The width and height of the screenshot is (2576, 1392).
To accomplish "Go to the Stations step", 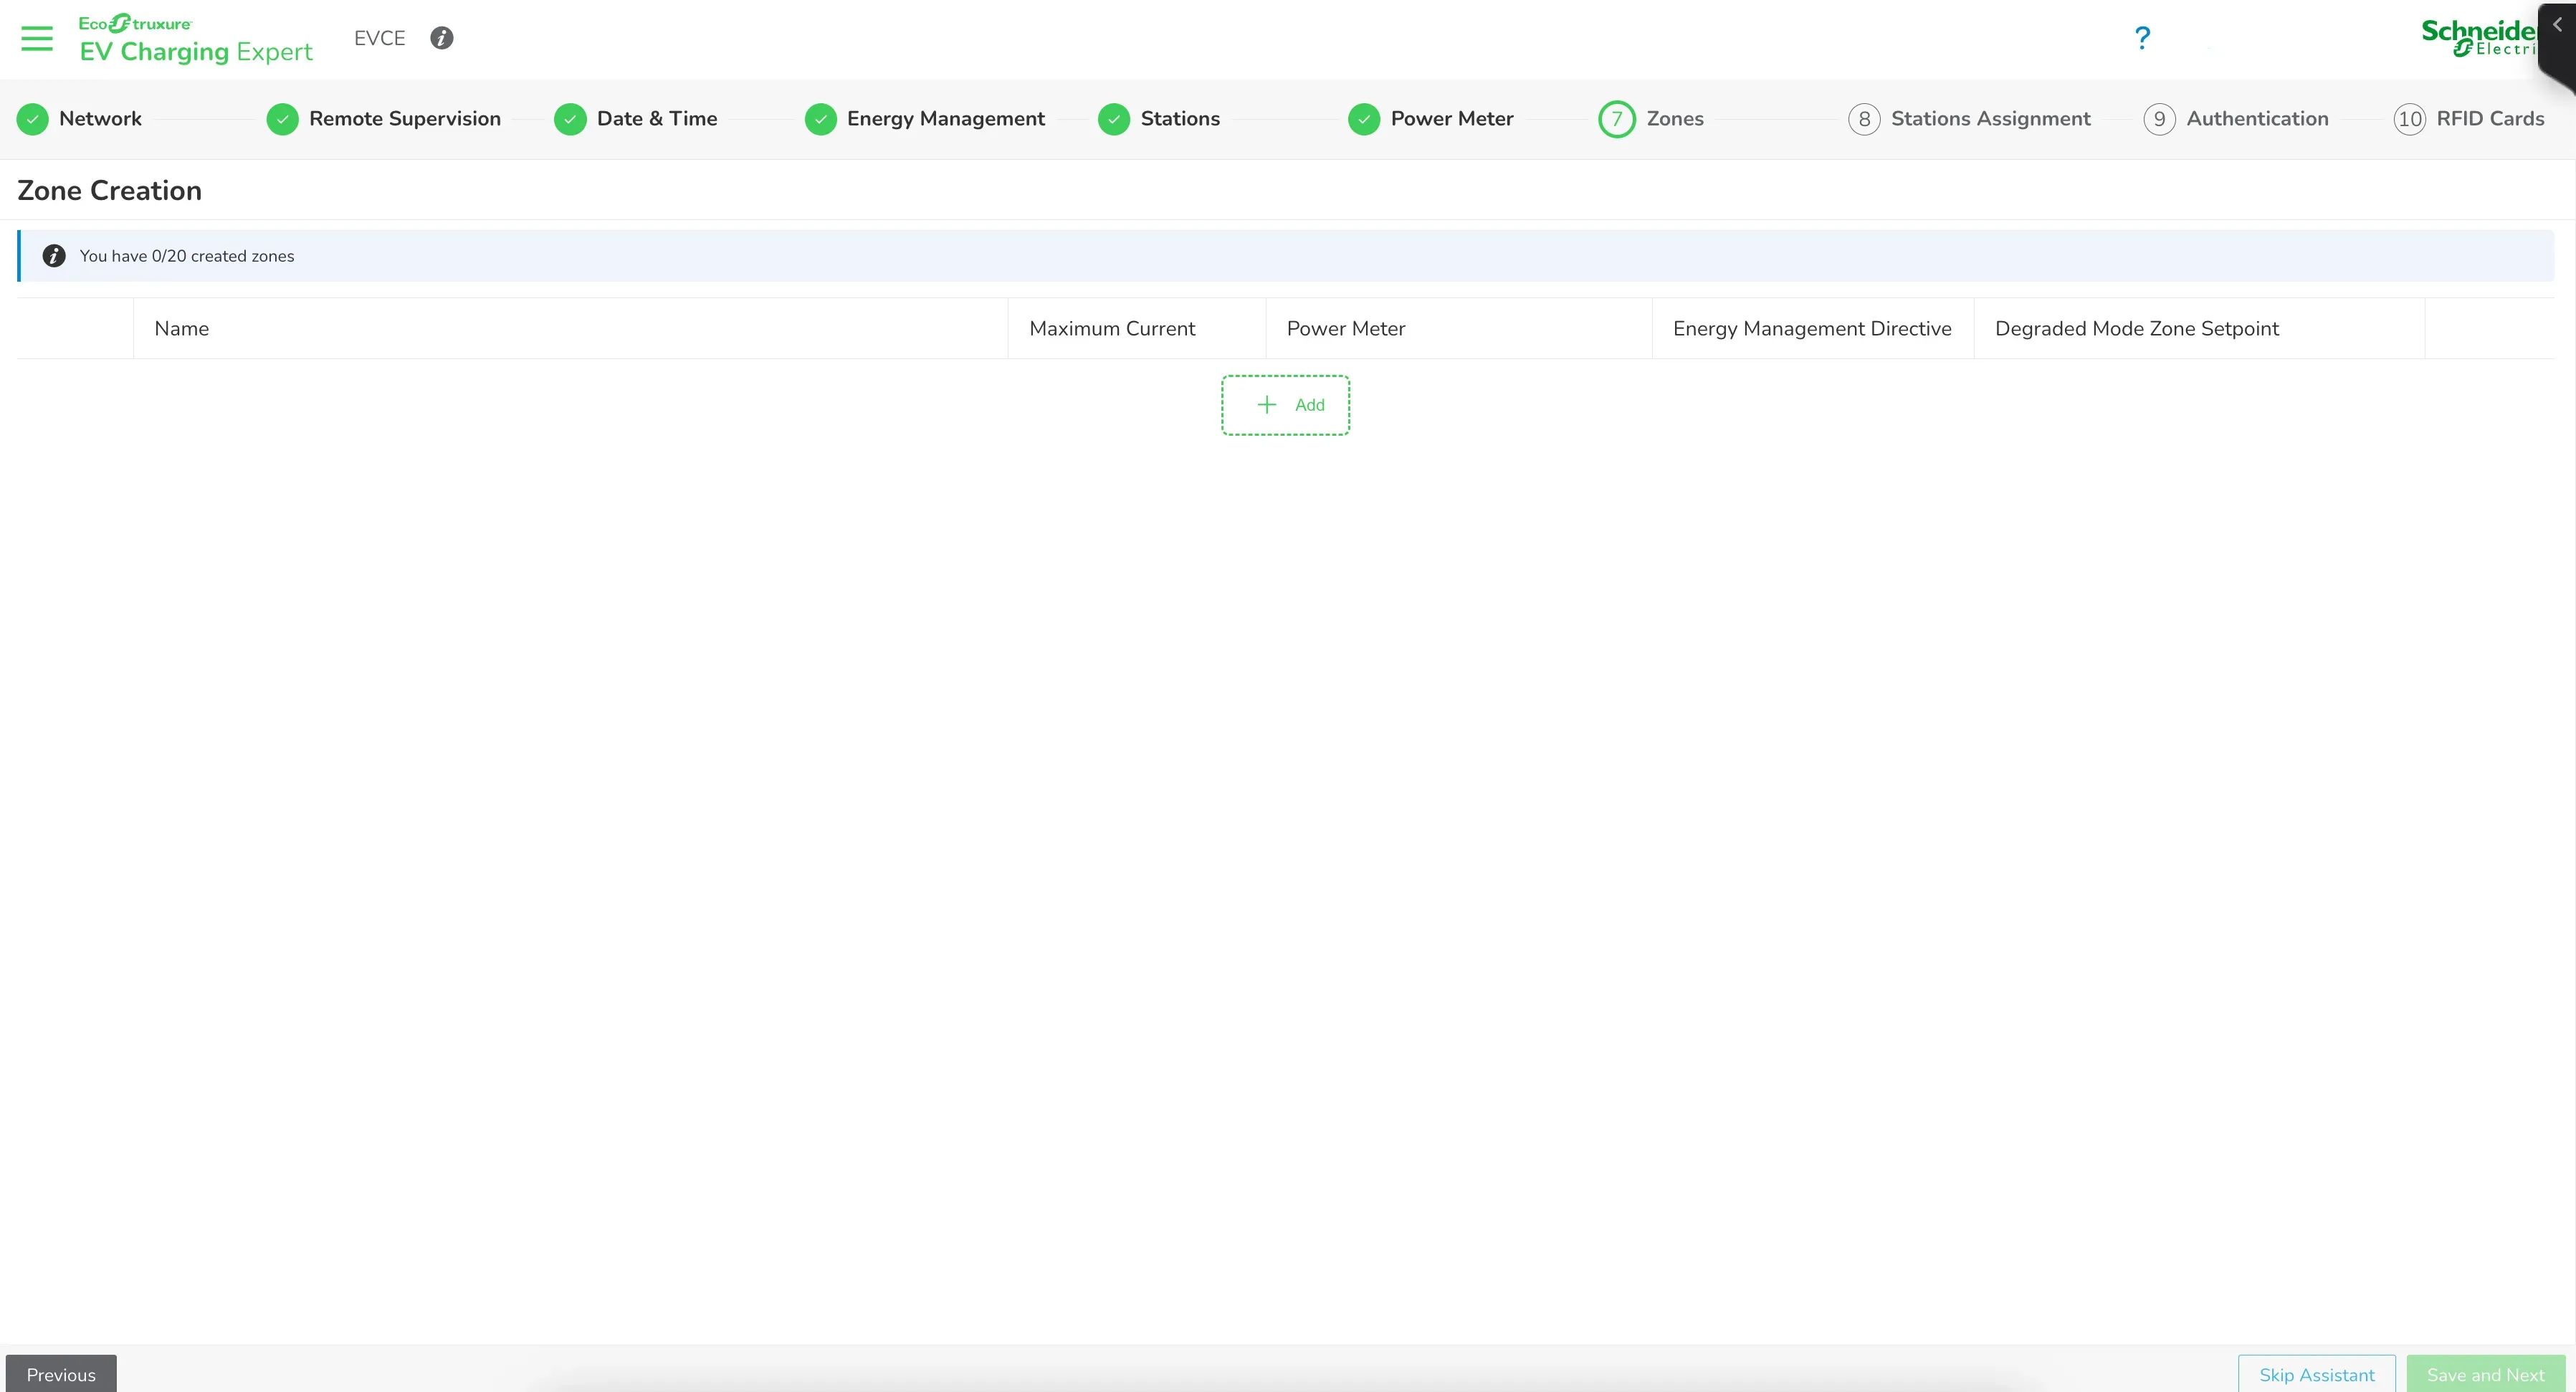I will click(1180, 118).
